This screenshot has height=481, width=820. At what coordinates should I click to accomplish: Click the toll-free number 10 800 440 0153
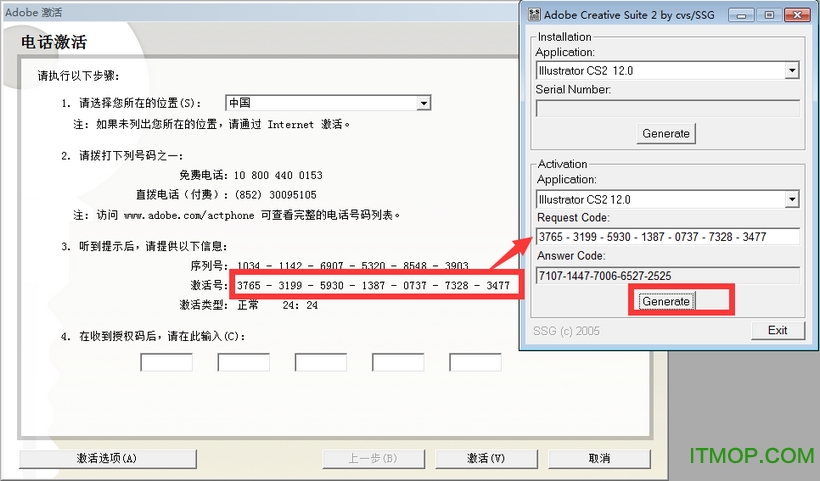pos(278,175)
